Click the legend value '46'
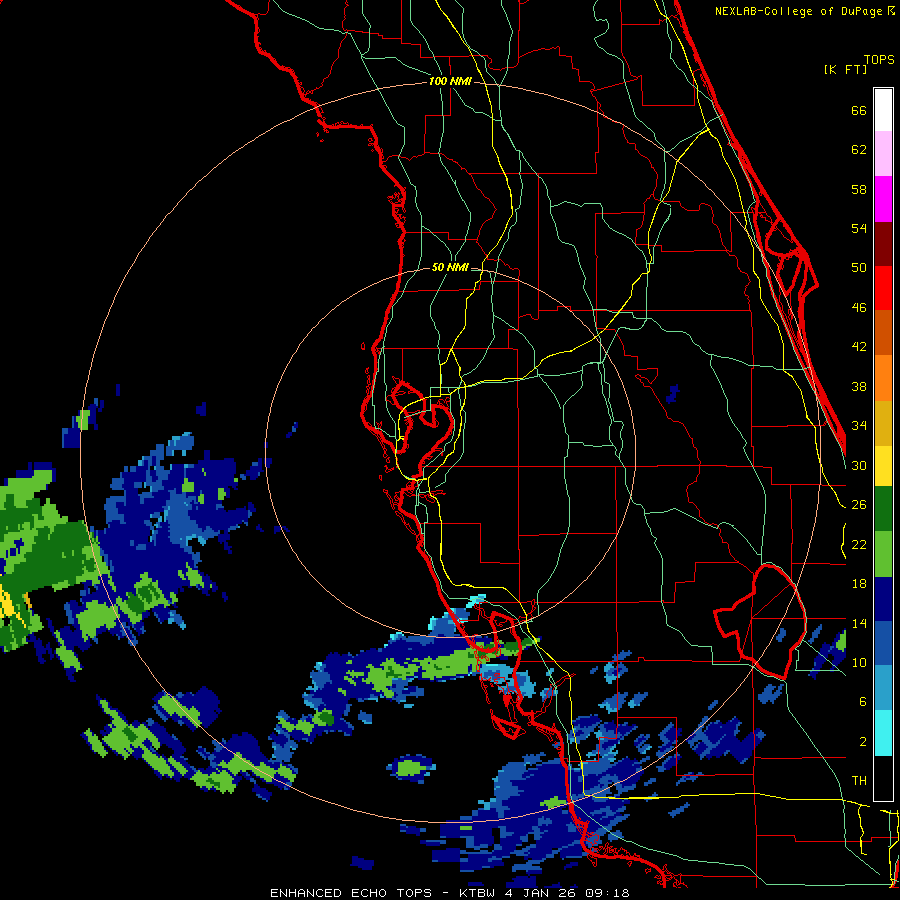This screenshot has width=900, height=900. point(859,308)
